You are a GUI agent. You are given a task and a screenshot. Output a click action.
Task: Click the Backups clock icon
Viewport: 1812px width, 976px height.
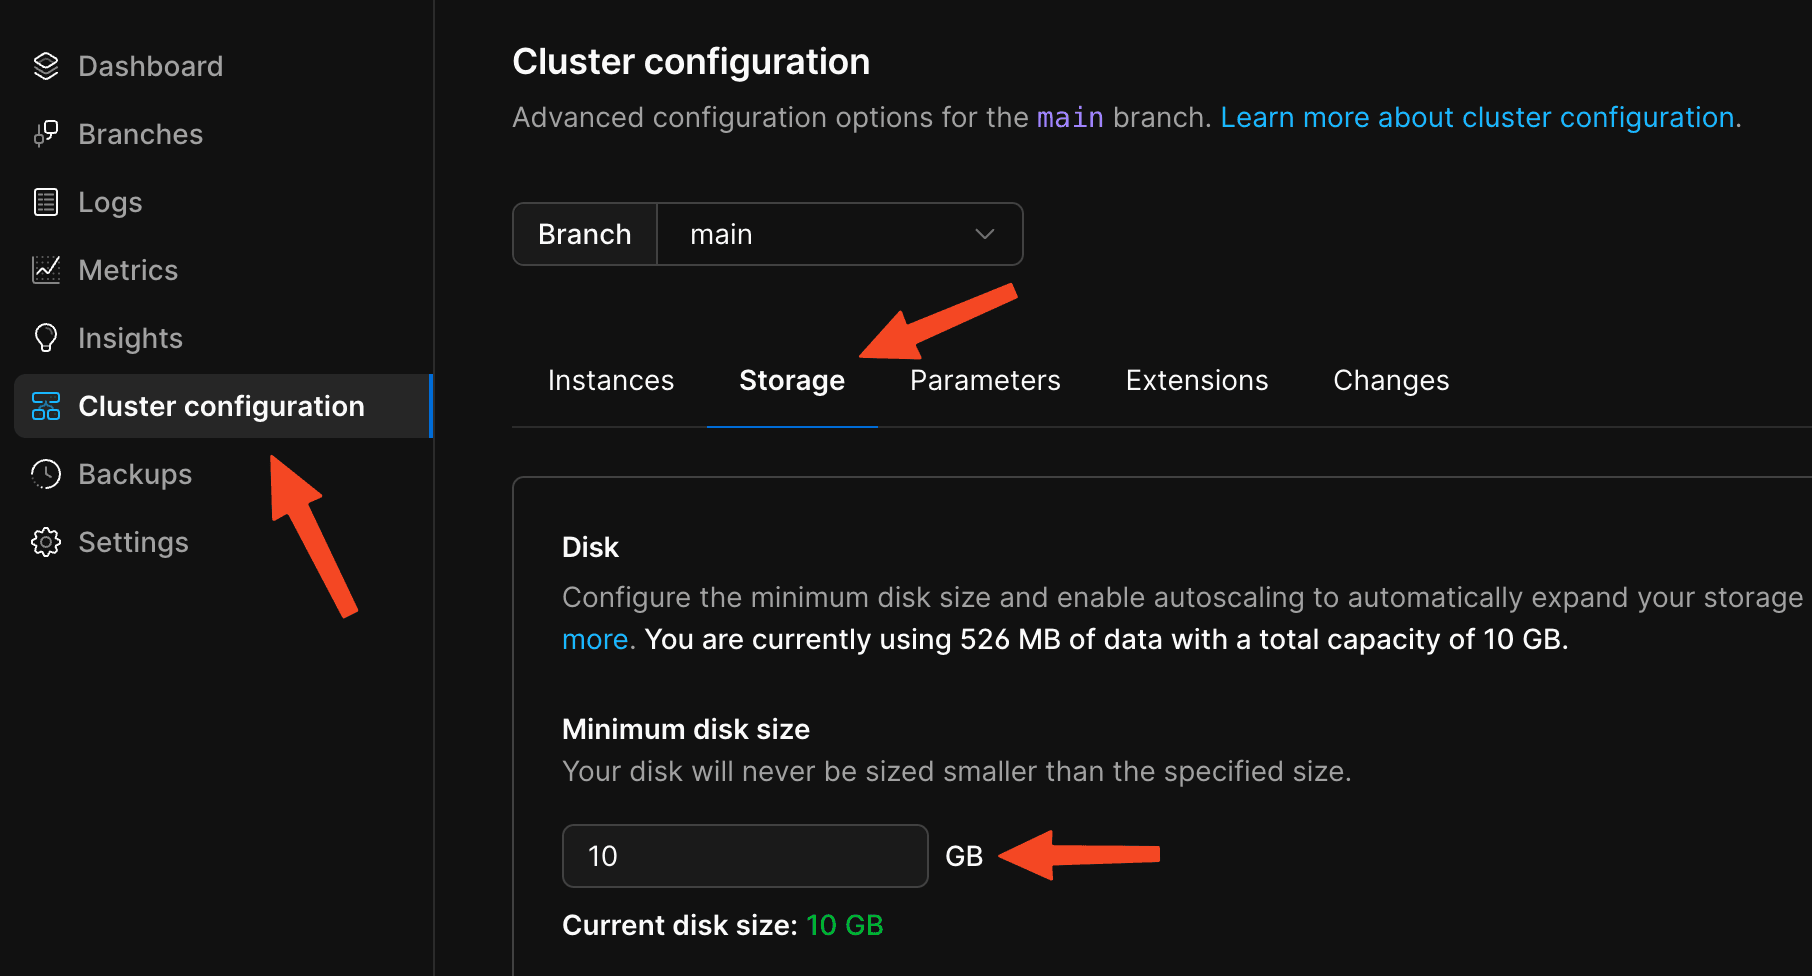pos(46,473)
